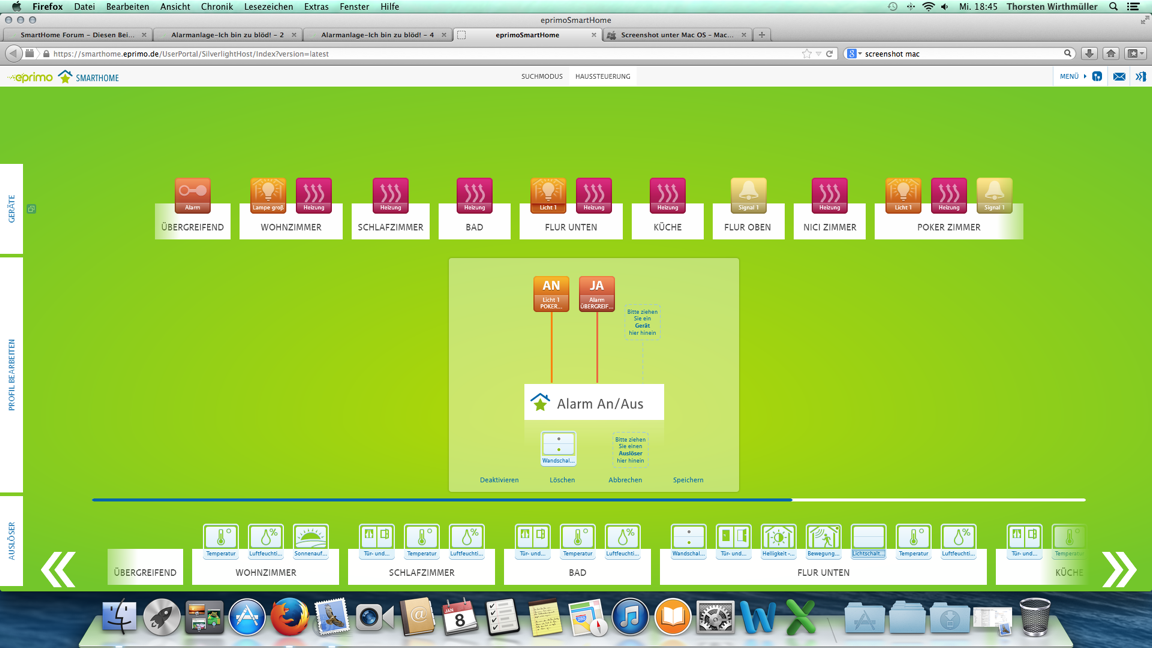Open the blue house icon next to Menü

pos(1097,76)
